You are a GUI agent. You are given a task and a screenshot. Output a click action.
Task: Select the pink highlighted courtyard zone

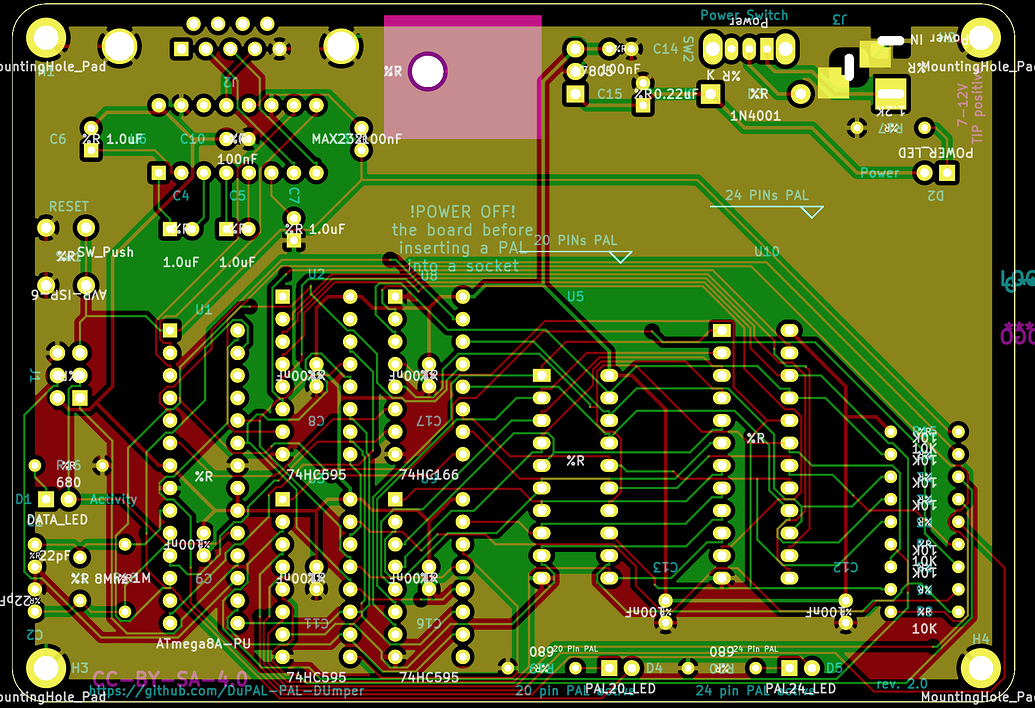(460, 70)
